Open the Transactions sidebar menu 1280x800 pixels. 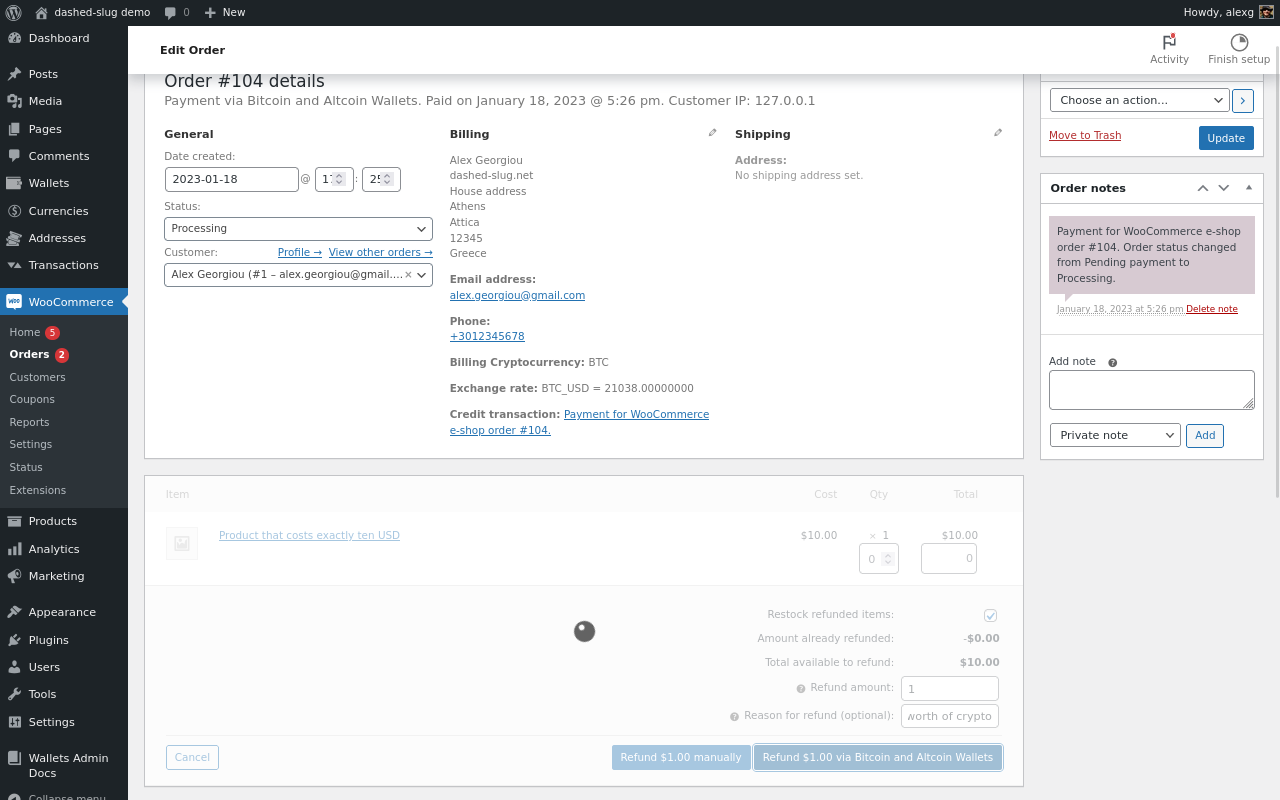pos(64,265)
